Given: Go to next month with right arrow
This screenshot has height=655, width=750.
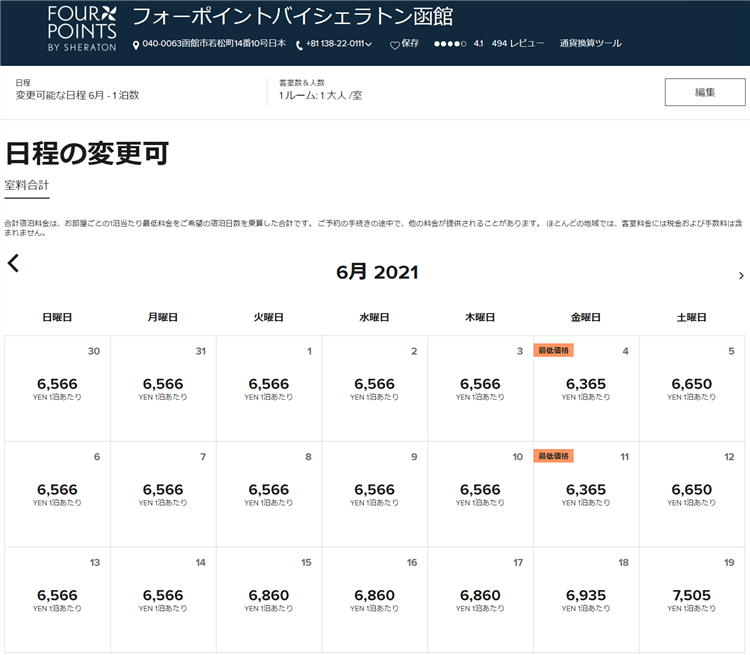Looking at the screenshot, I should [740, 275].
